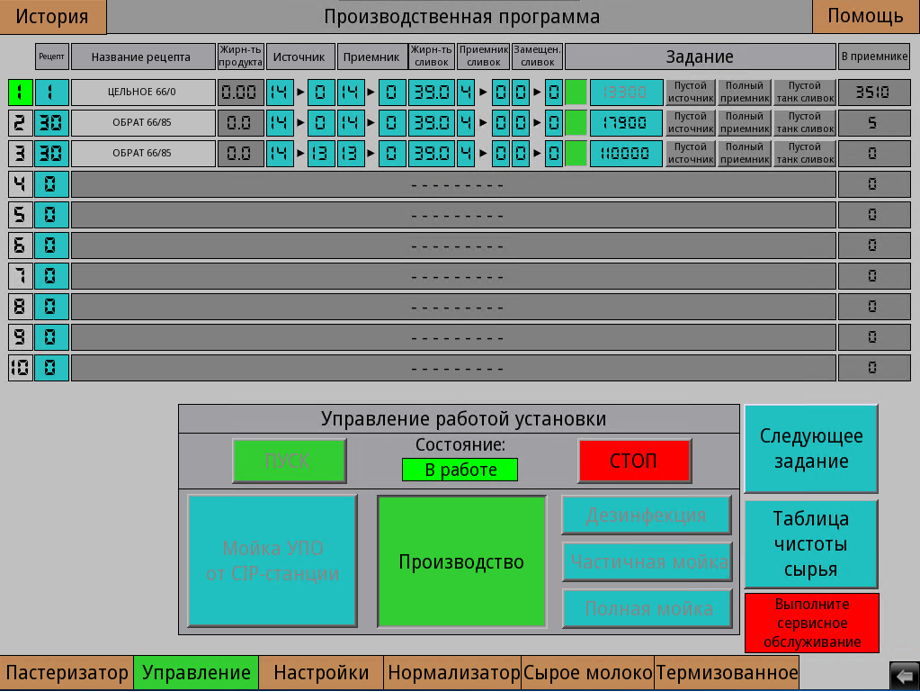Screen dimensions: 920x692
Task: Click the Помощь button
Action: tap(865, 16)
